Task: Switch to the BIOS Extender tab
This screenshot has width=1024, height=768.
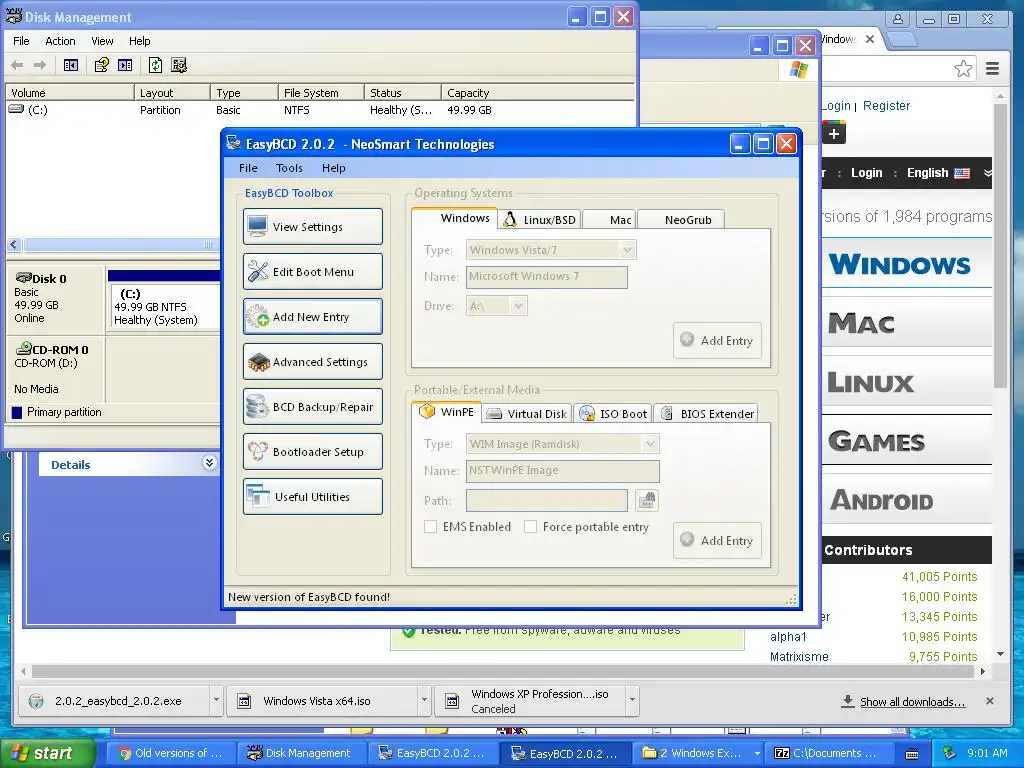Action: [706, 413]
